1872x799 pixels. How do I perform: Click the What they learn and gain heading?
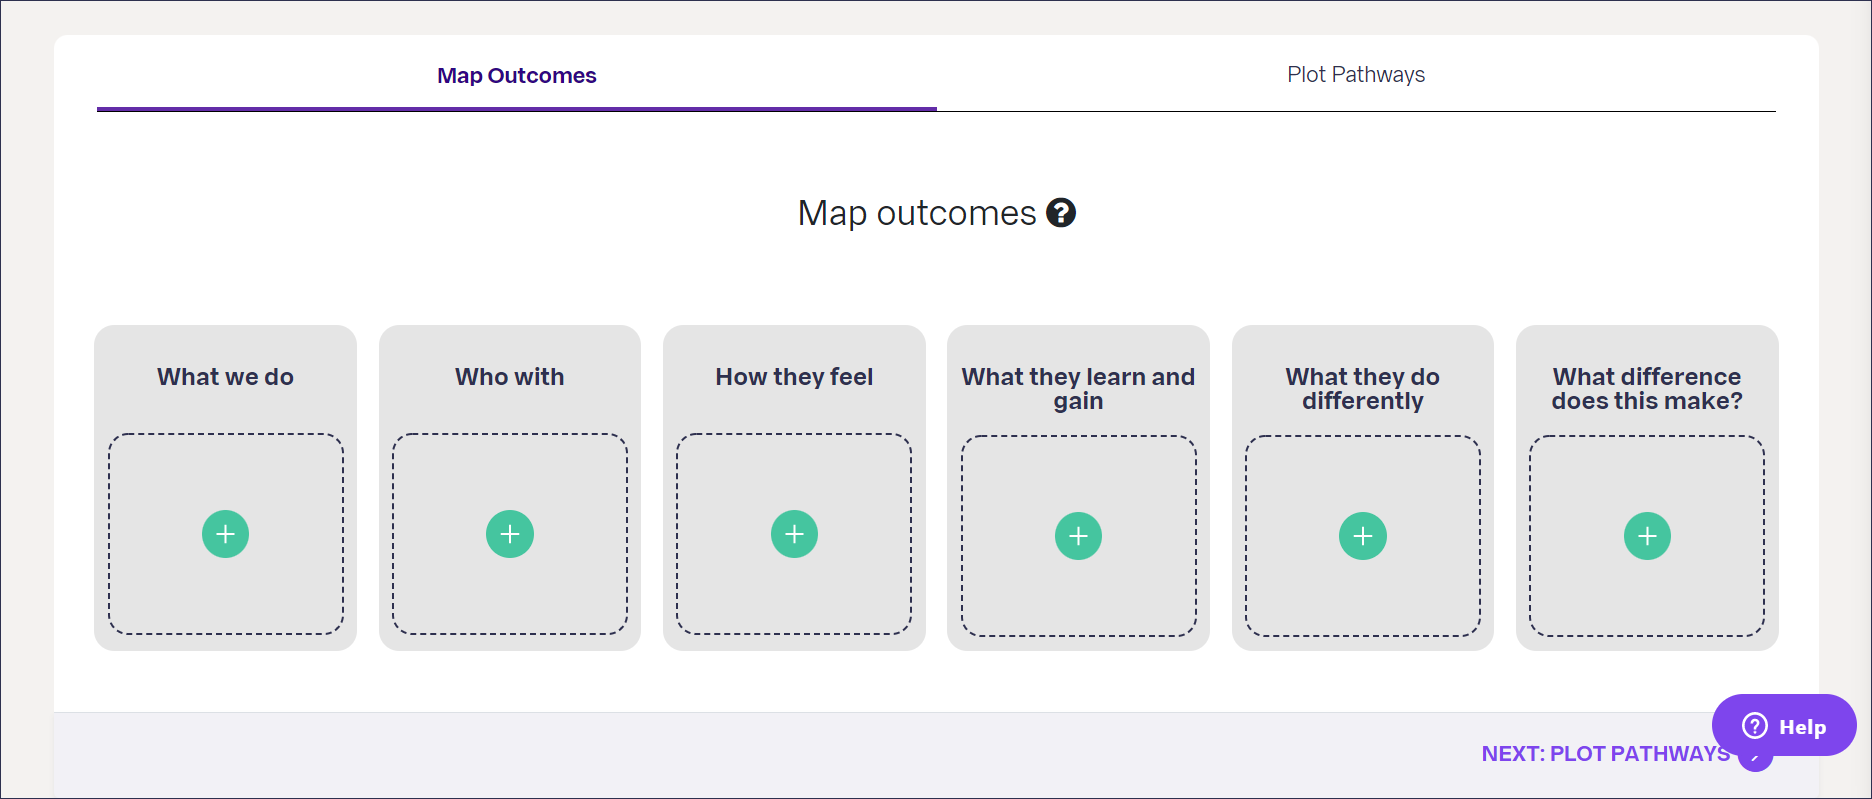1078,389
